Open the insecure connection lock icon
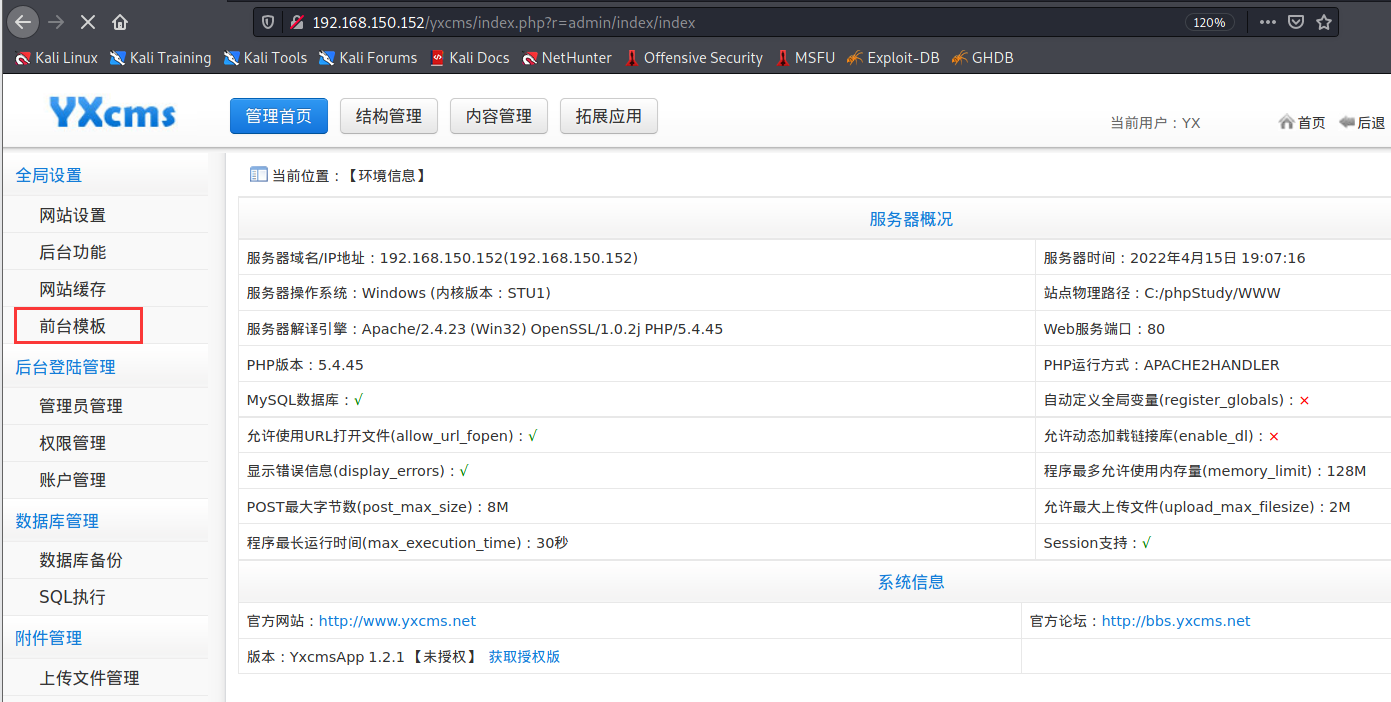The width and height of the screenshot is (1391, 702). tap(296, 22)
